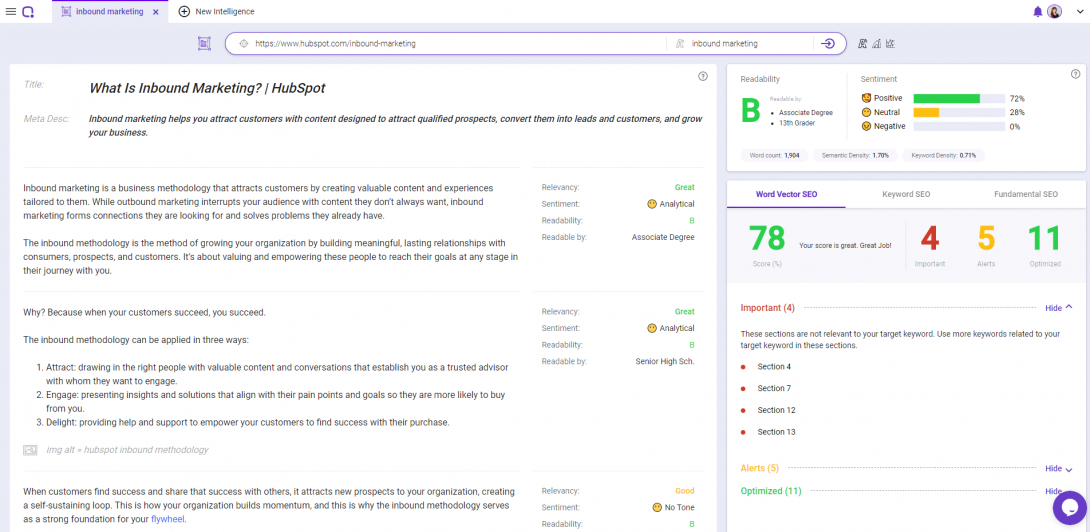Click the first analysis icon right of search bar

pos(863,43)
